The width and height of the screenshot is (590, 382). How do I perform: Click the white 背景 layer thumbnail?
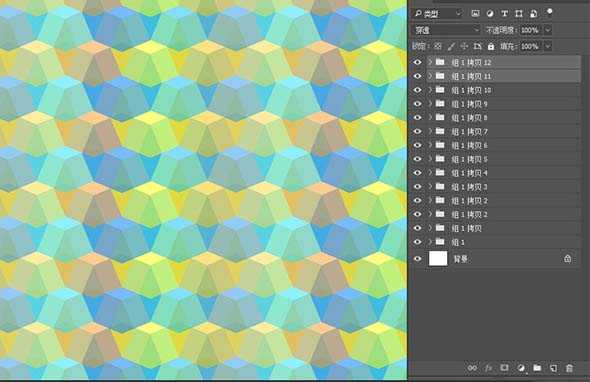click(438, 259)
